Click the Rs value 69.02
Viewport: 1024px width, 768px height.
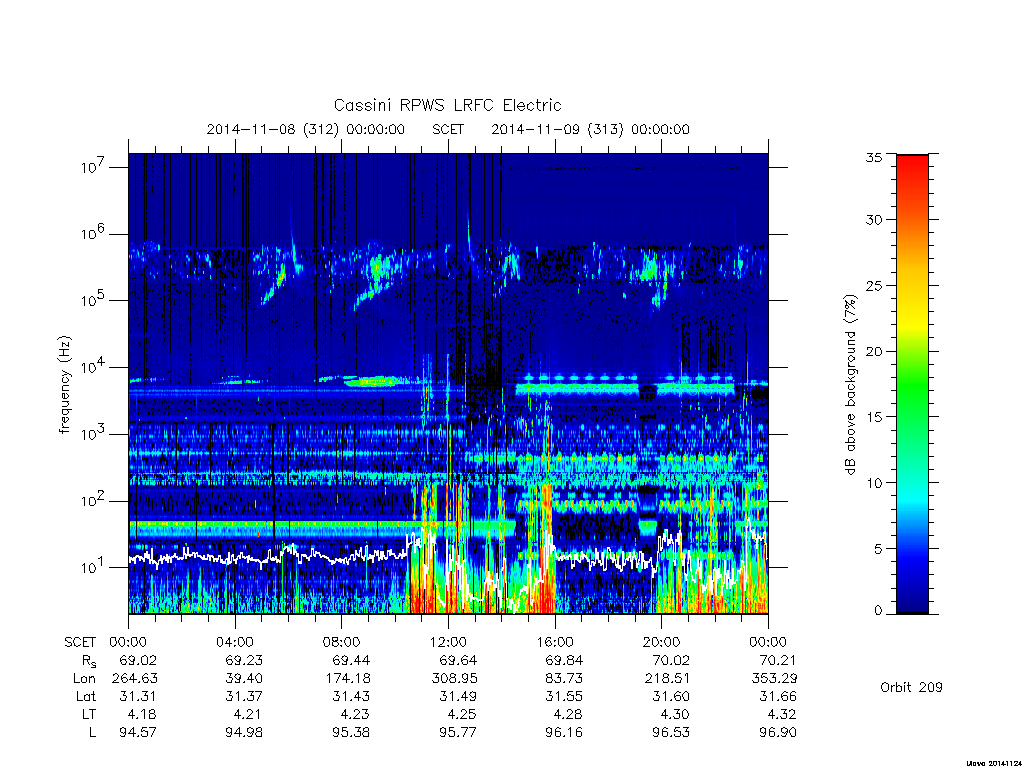pos(137,660)
